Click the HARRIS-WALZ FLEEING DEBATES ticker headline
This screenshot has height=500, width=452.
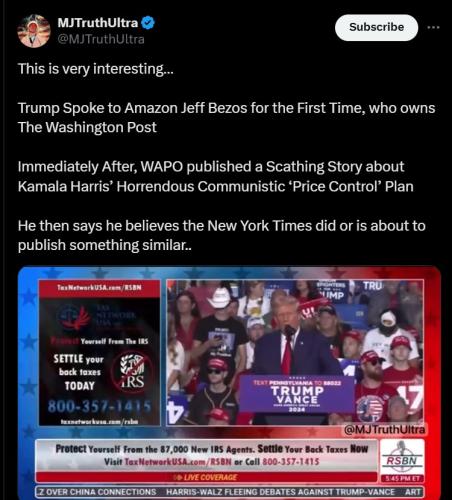[x=280, y=492]
